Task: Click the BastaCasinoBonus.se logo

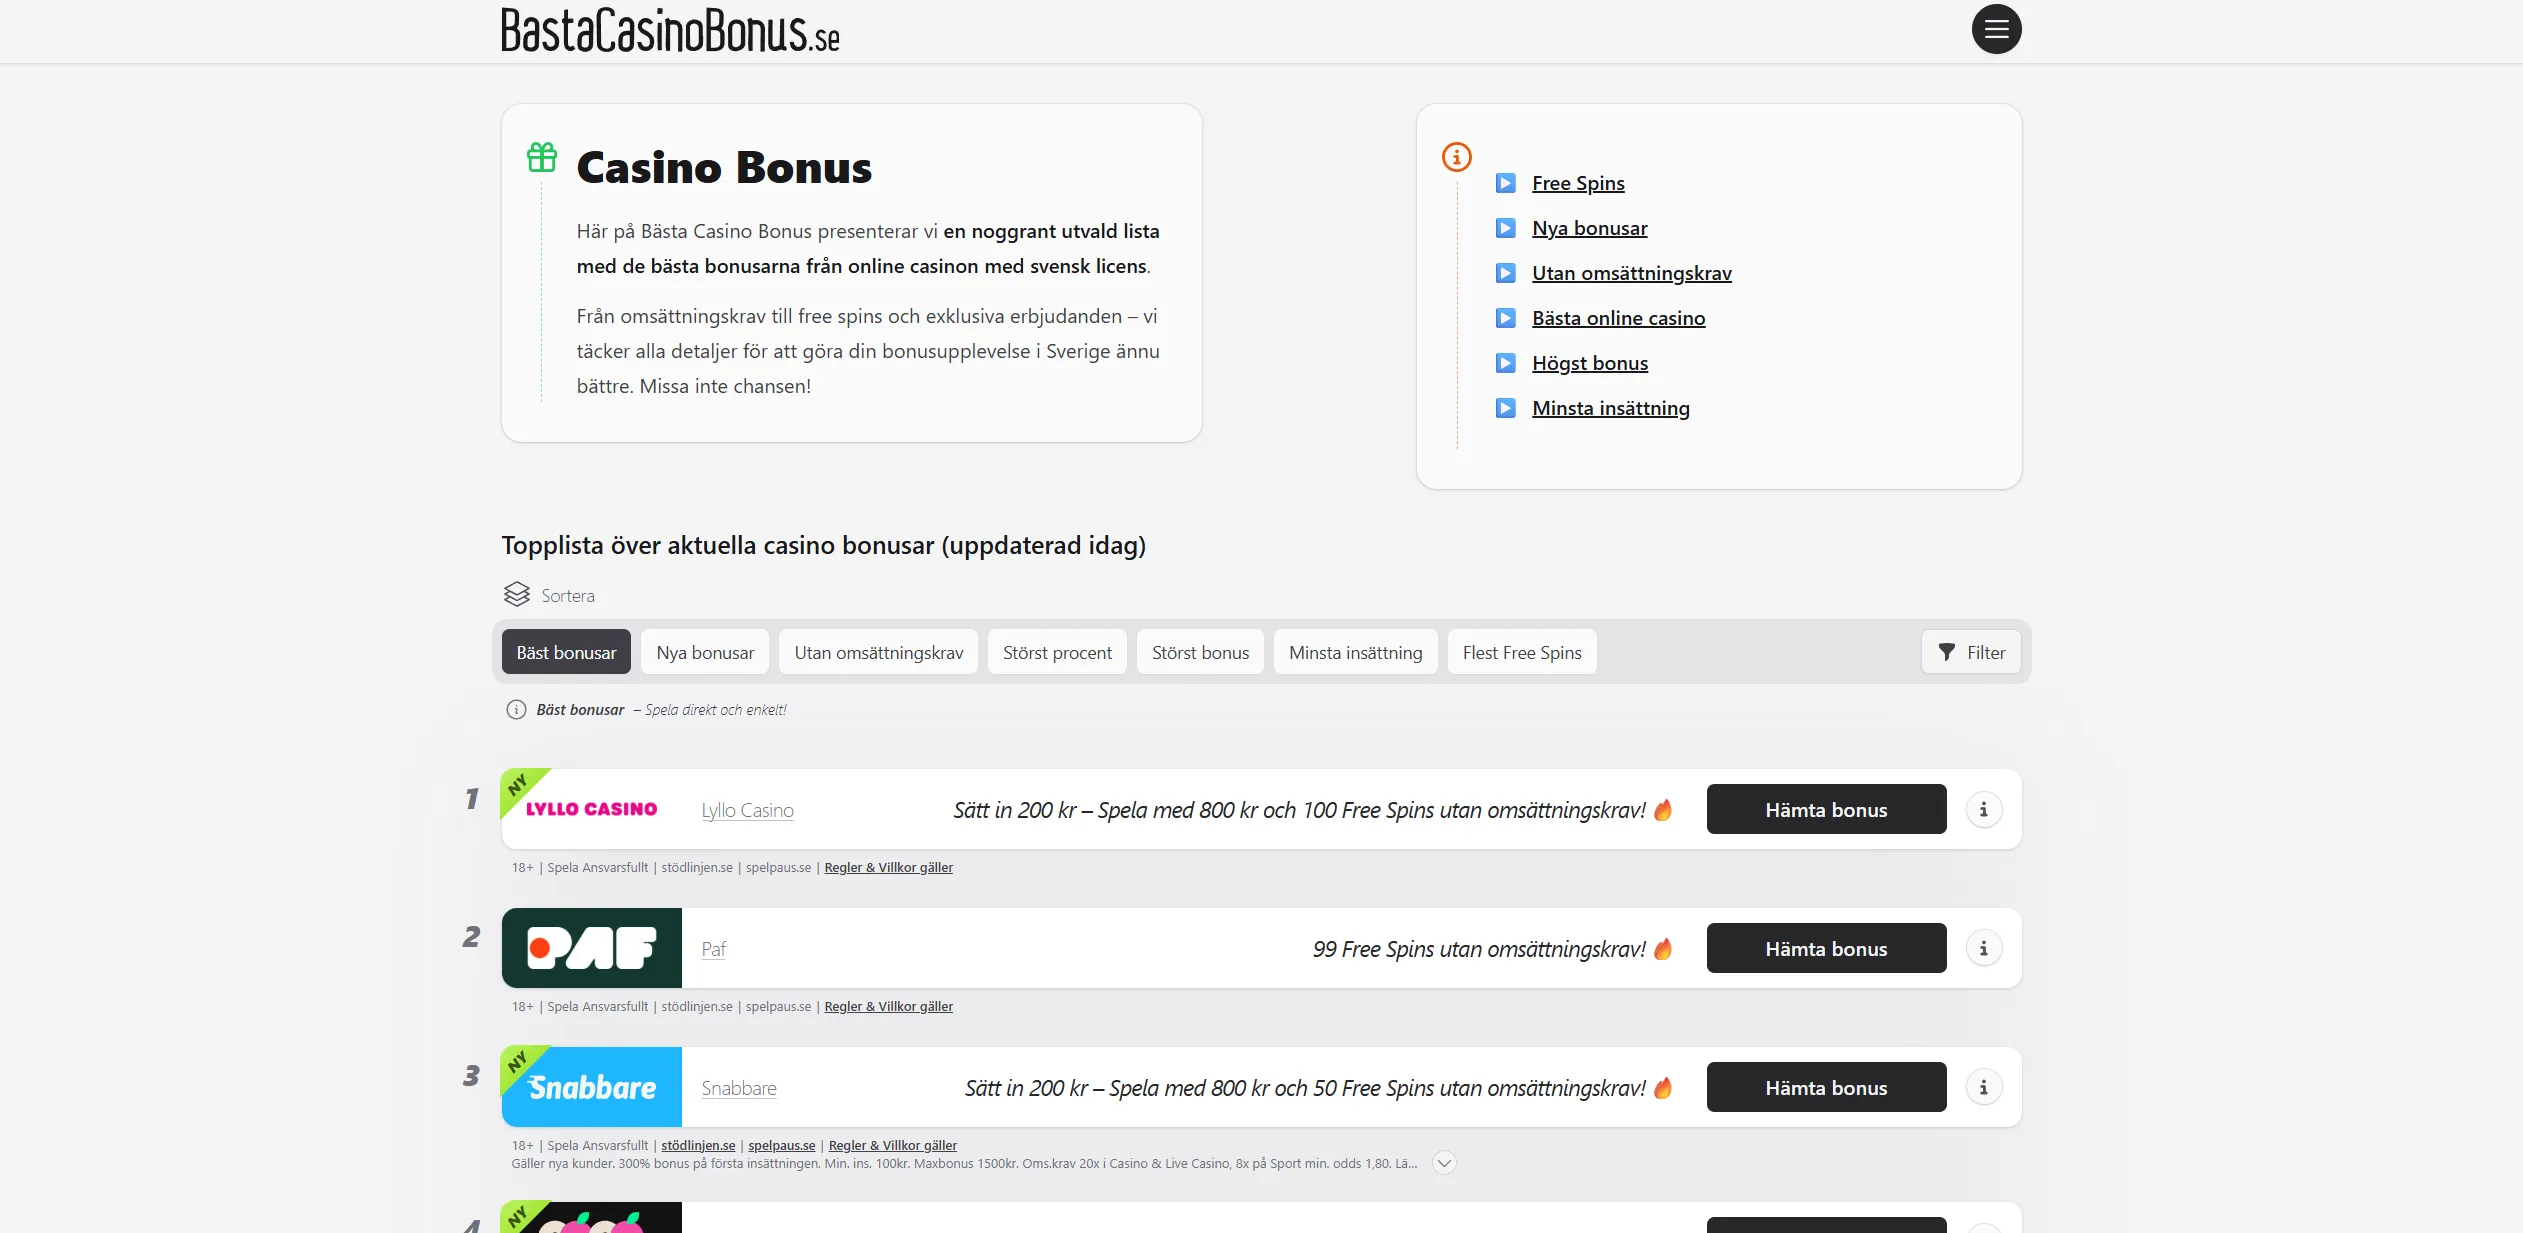Action: [670, 30]
